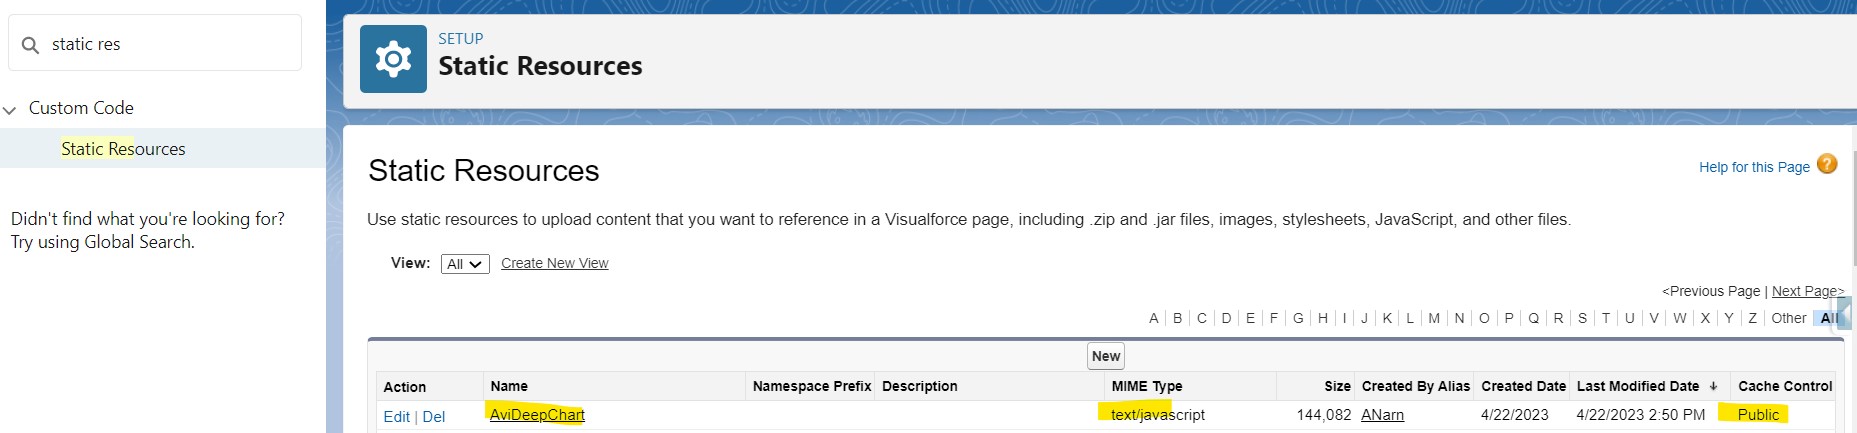This screenshot has width=1857, height=433.
Task: Sort by Cache Control column header
Action: point(1785,386)
